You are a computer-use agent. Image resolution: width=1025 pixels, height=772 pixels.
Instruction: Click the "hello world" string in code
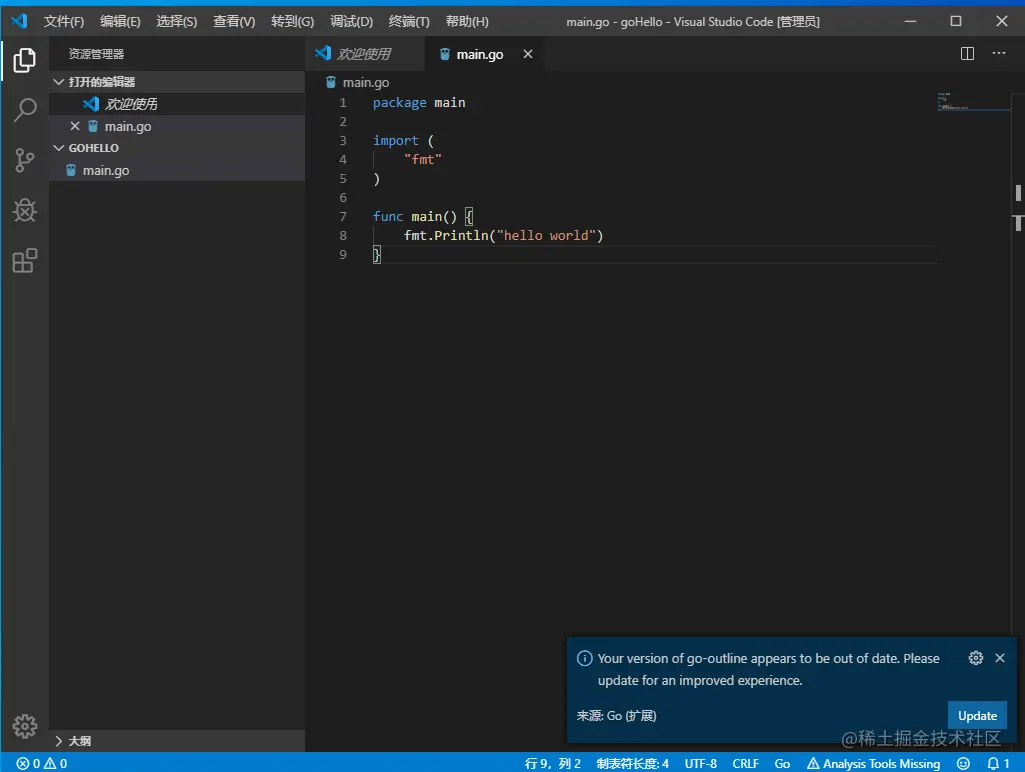click(x=546, y=235)
